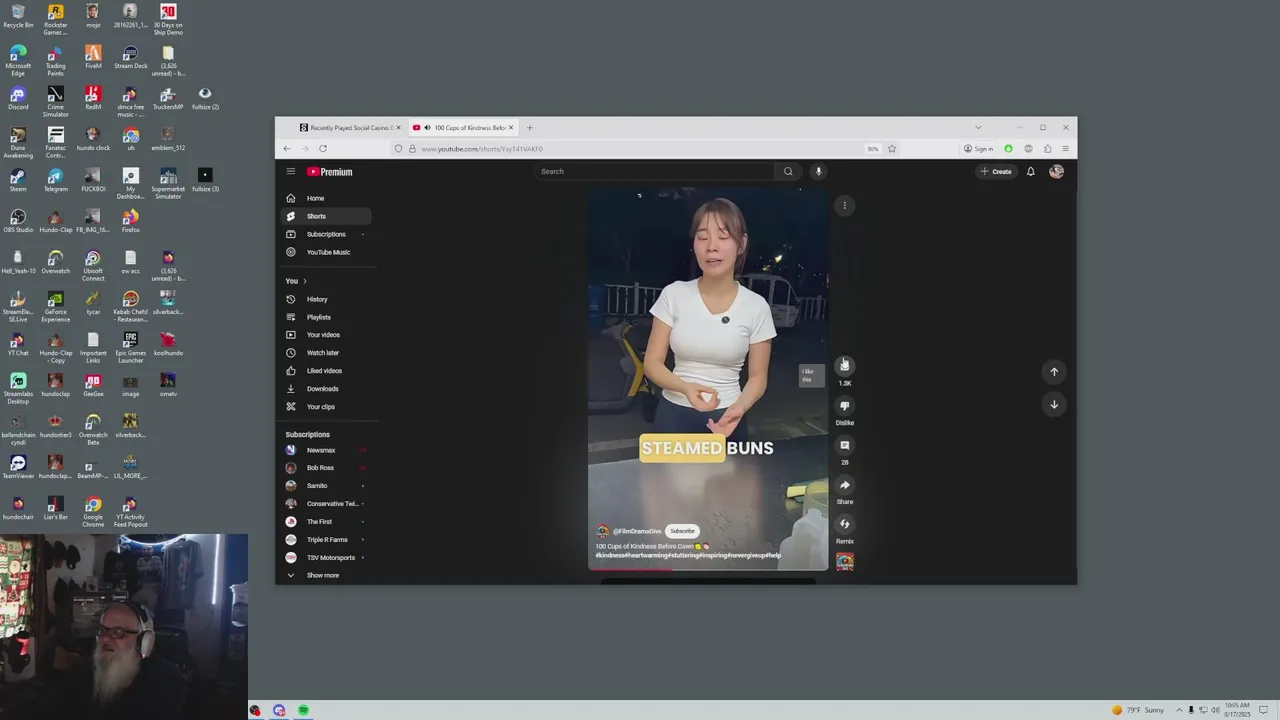The height and width of the screenshot is (720, 1280).
Task: Select Shorts in the YouTube sidebar
Action: click(x=325, y=216)
